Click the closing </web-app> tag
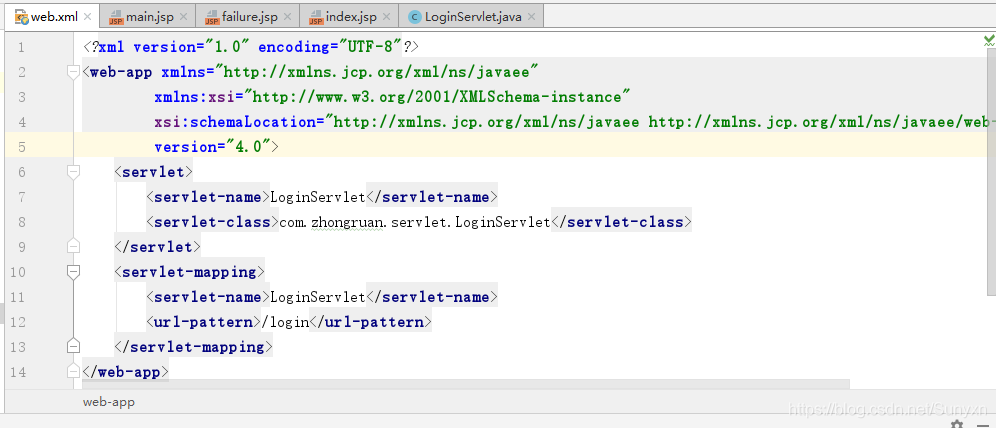The width and height of the screenshot is (996, 428). [126, 371]
